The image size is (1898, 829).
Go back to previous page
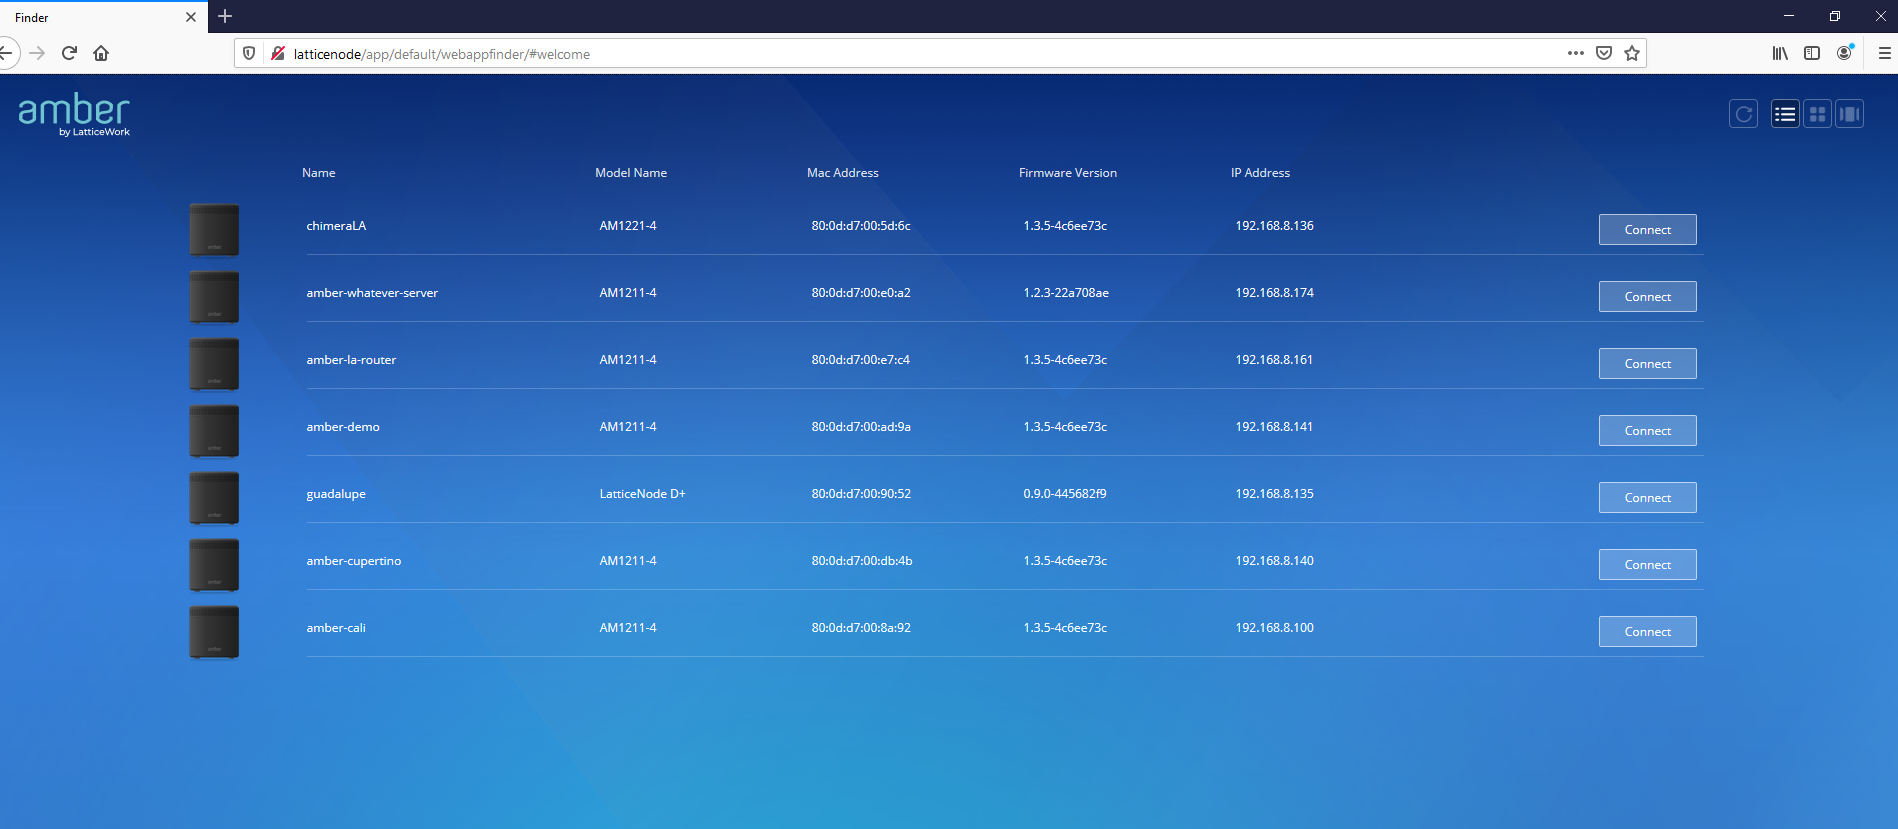point(6,53)
